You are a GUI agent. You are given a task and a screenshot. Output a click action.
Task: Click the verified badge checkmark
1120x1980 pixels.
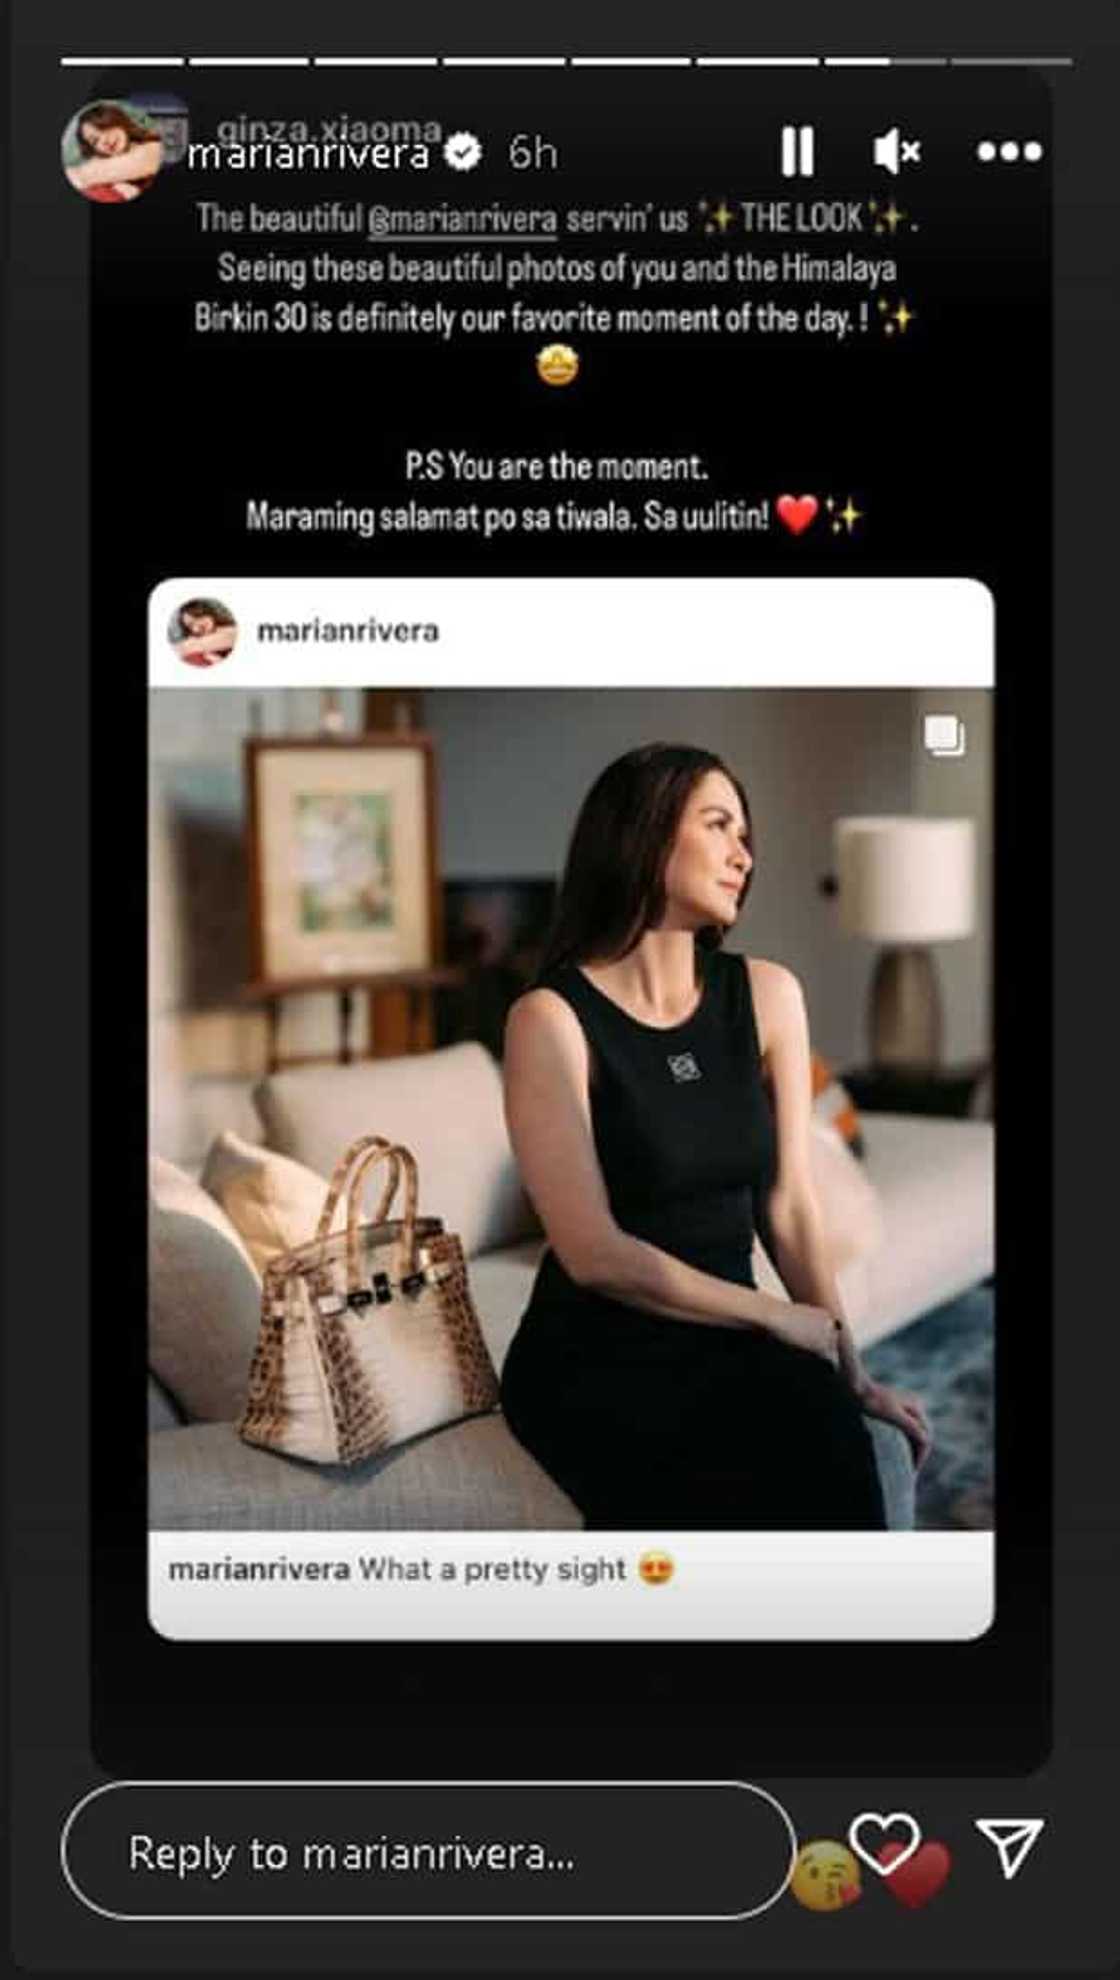tap(462, 153)
